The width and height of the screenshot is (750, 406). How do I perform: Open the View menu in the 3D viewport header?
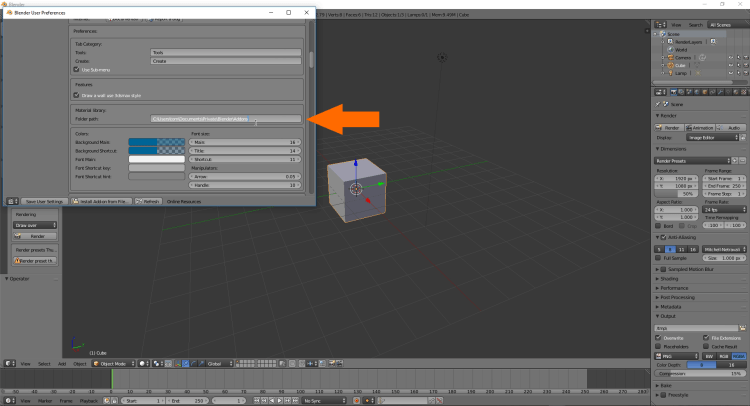click(x=26, y=363)
